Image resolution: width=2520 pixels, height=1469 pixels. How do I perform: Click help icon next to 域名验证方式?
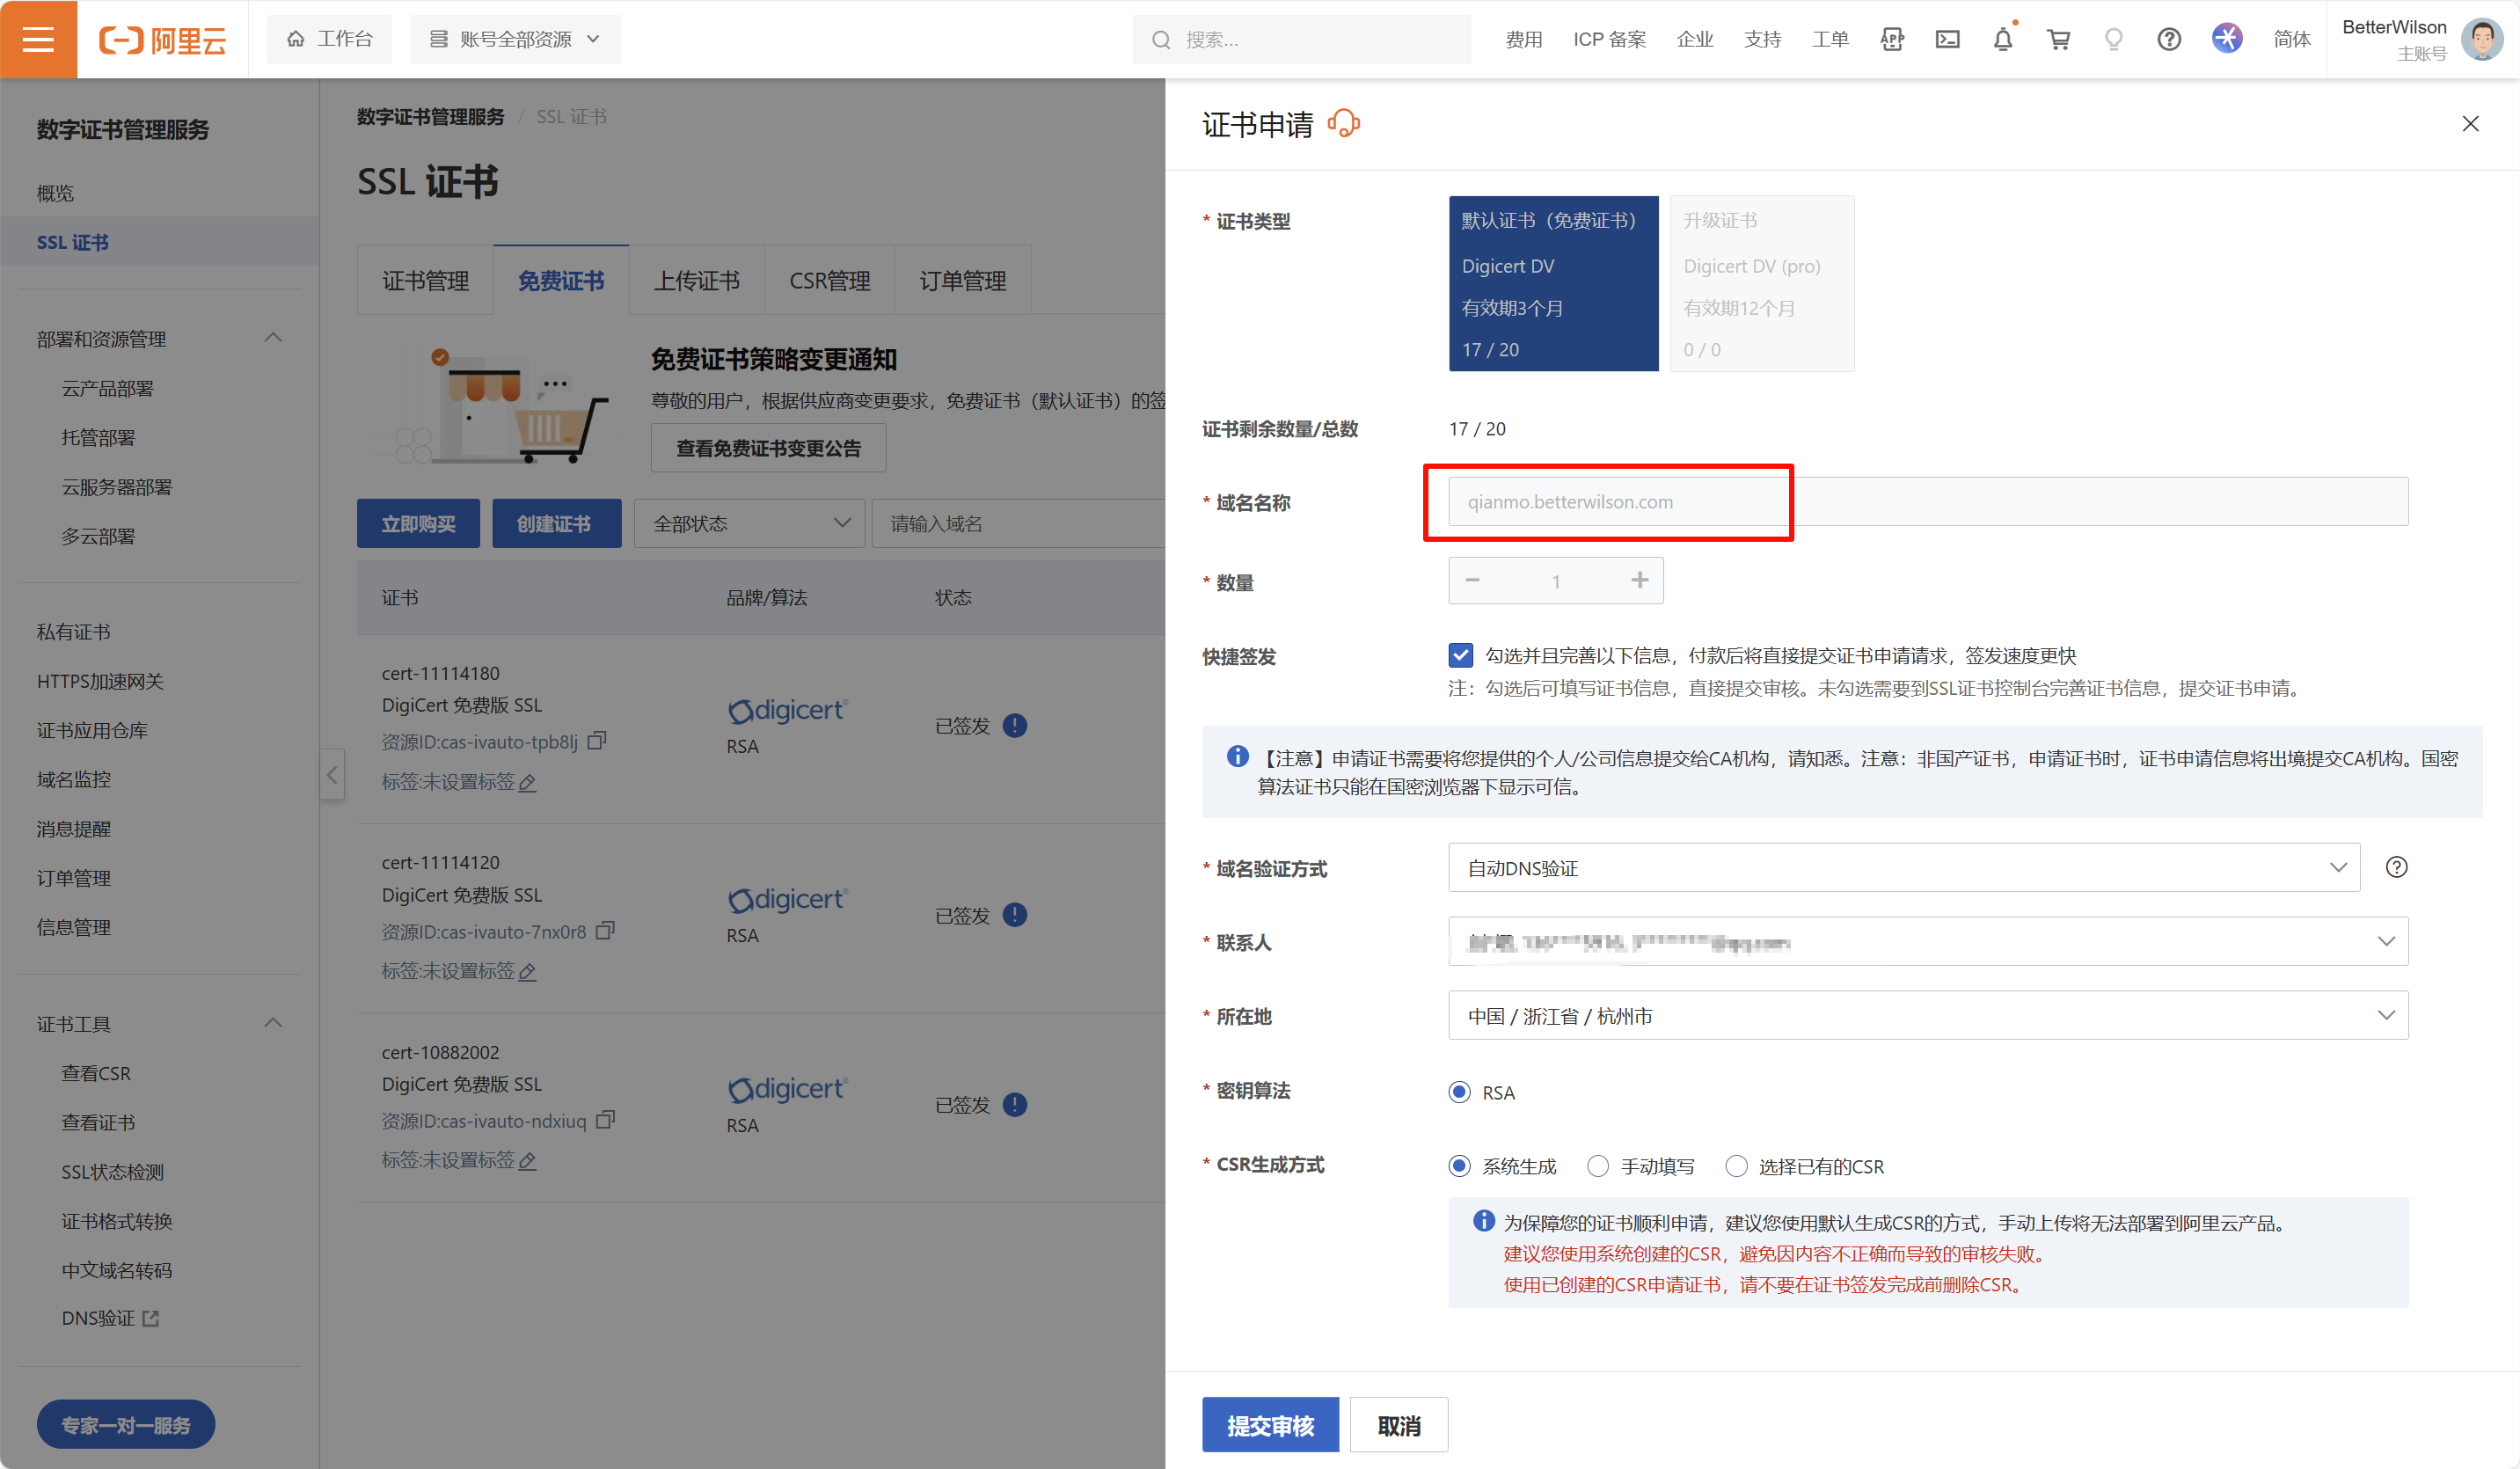[x=2396, y=867]
